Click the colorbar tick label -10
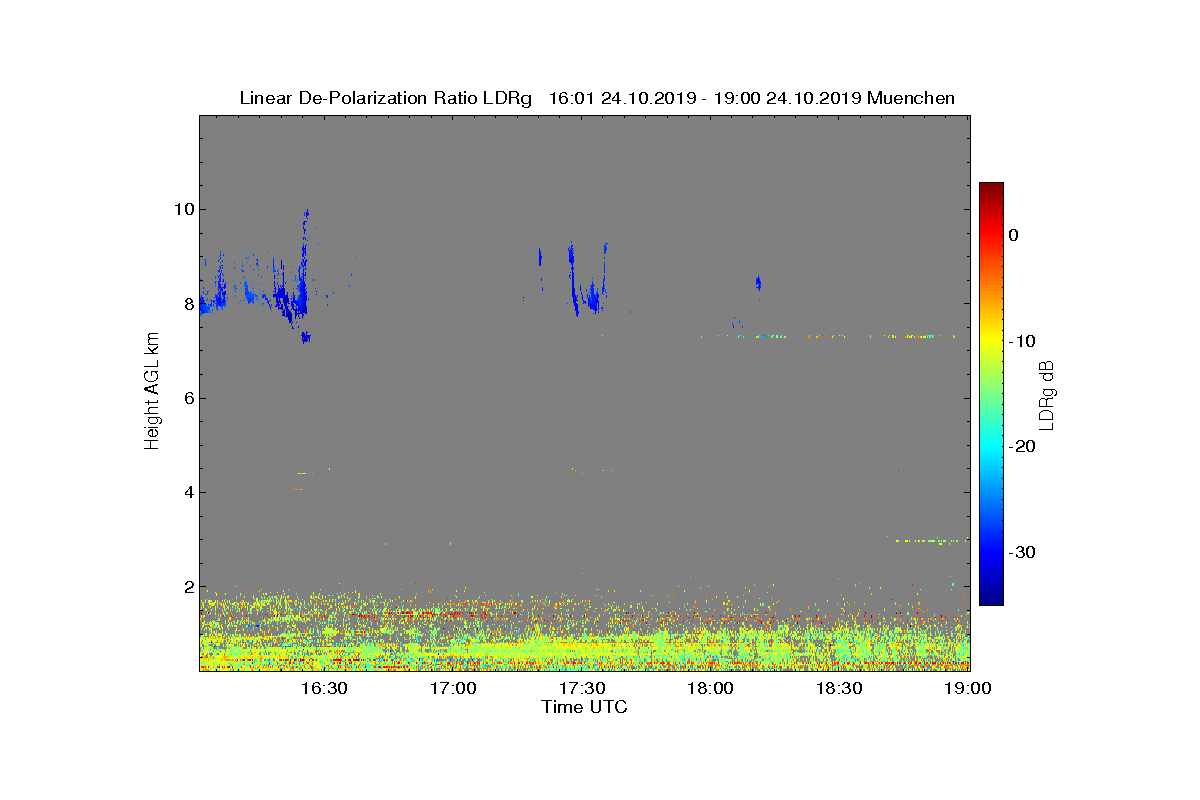The image size is (1200, 800). (x=1021, y=341)
